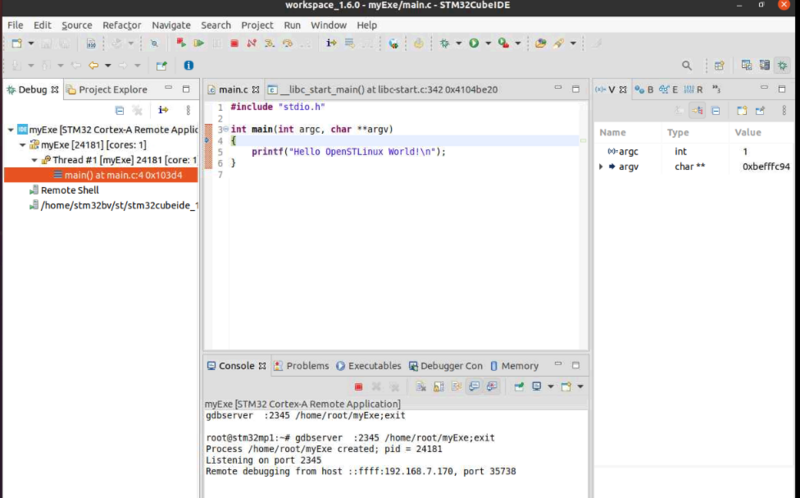Switch to the C/C++ perspective icon
The height and width of the screenshot is (498, 800).
point(746,65)
